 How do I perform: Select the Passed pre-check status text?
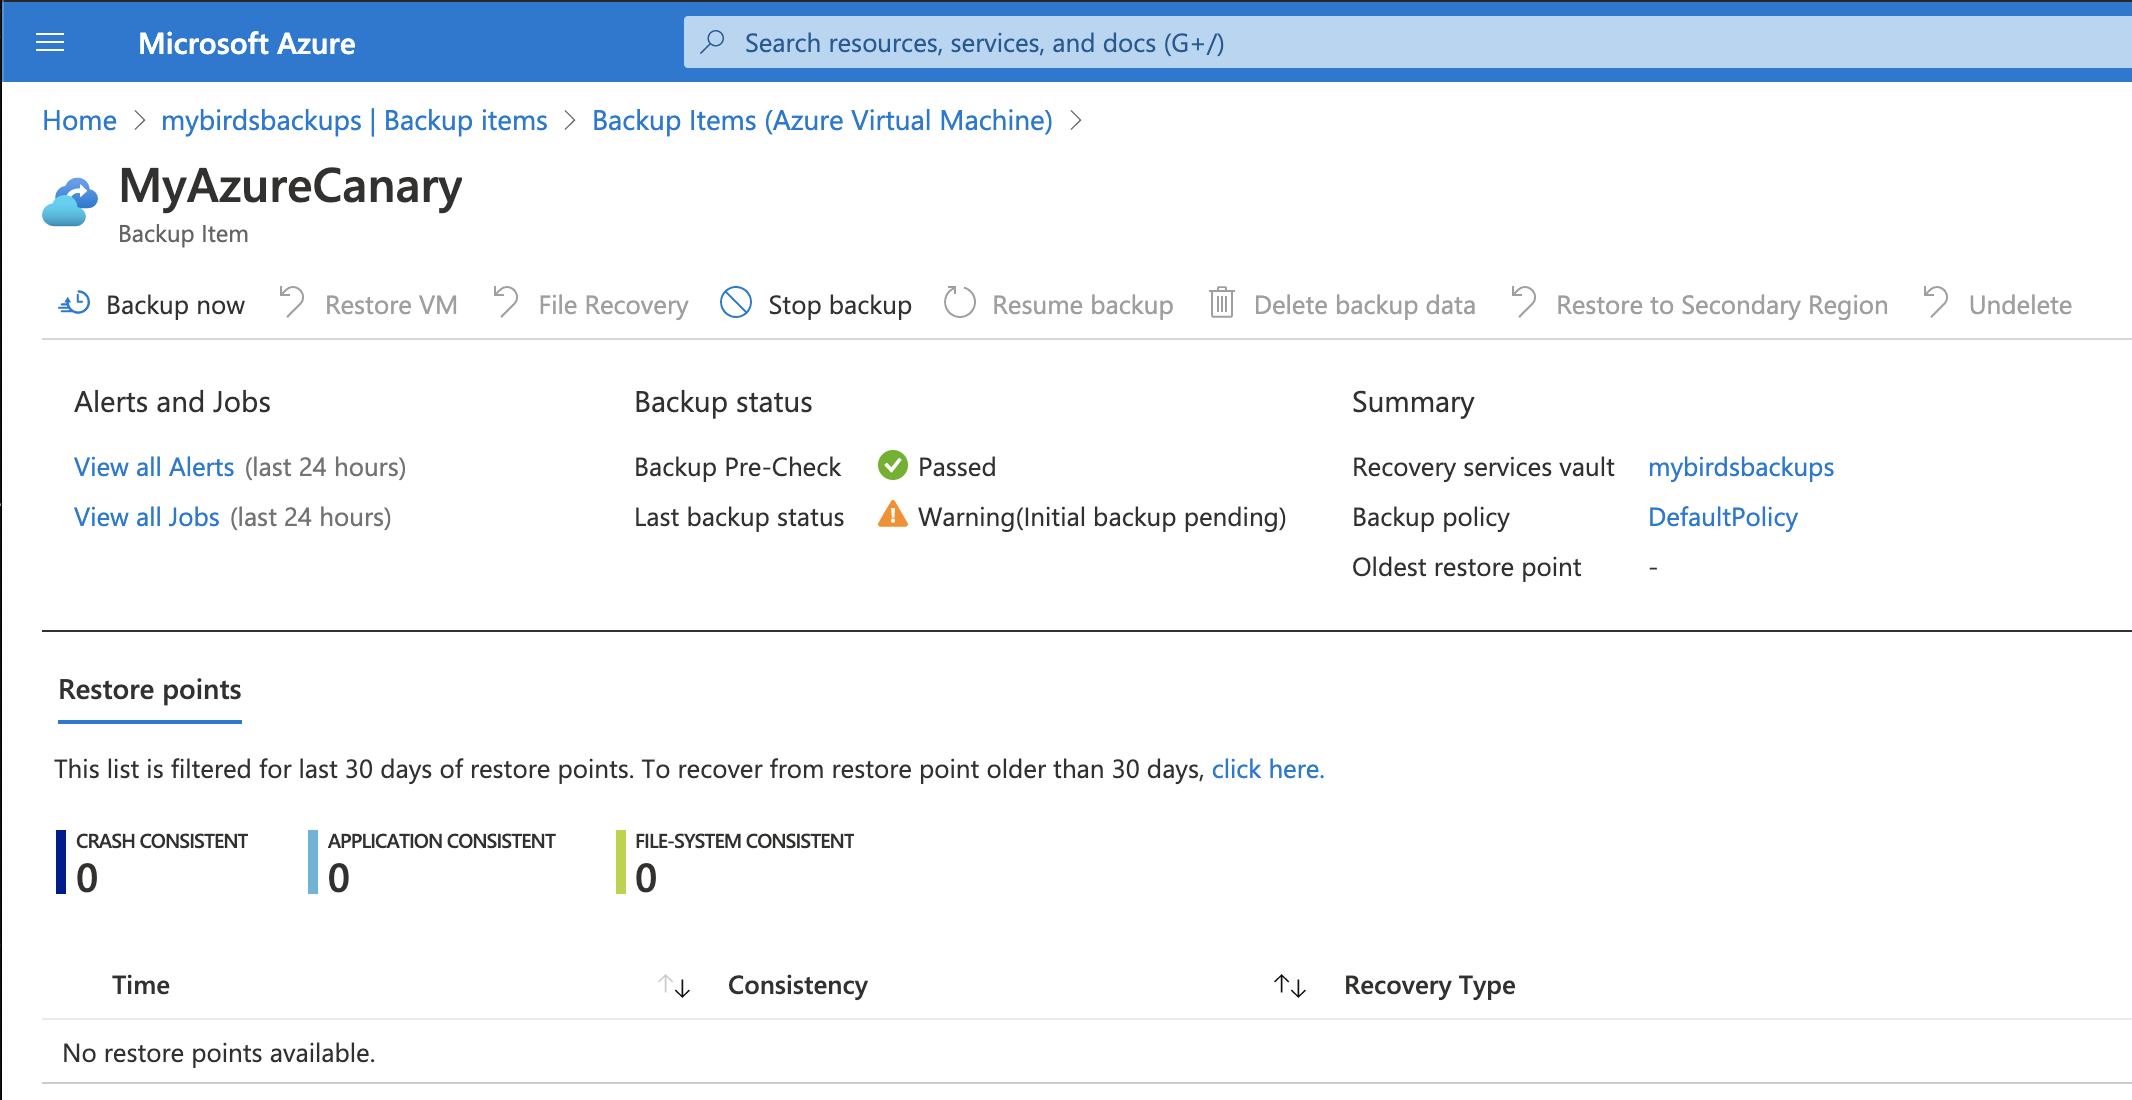(x=957, y=467)
